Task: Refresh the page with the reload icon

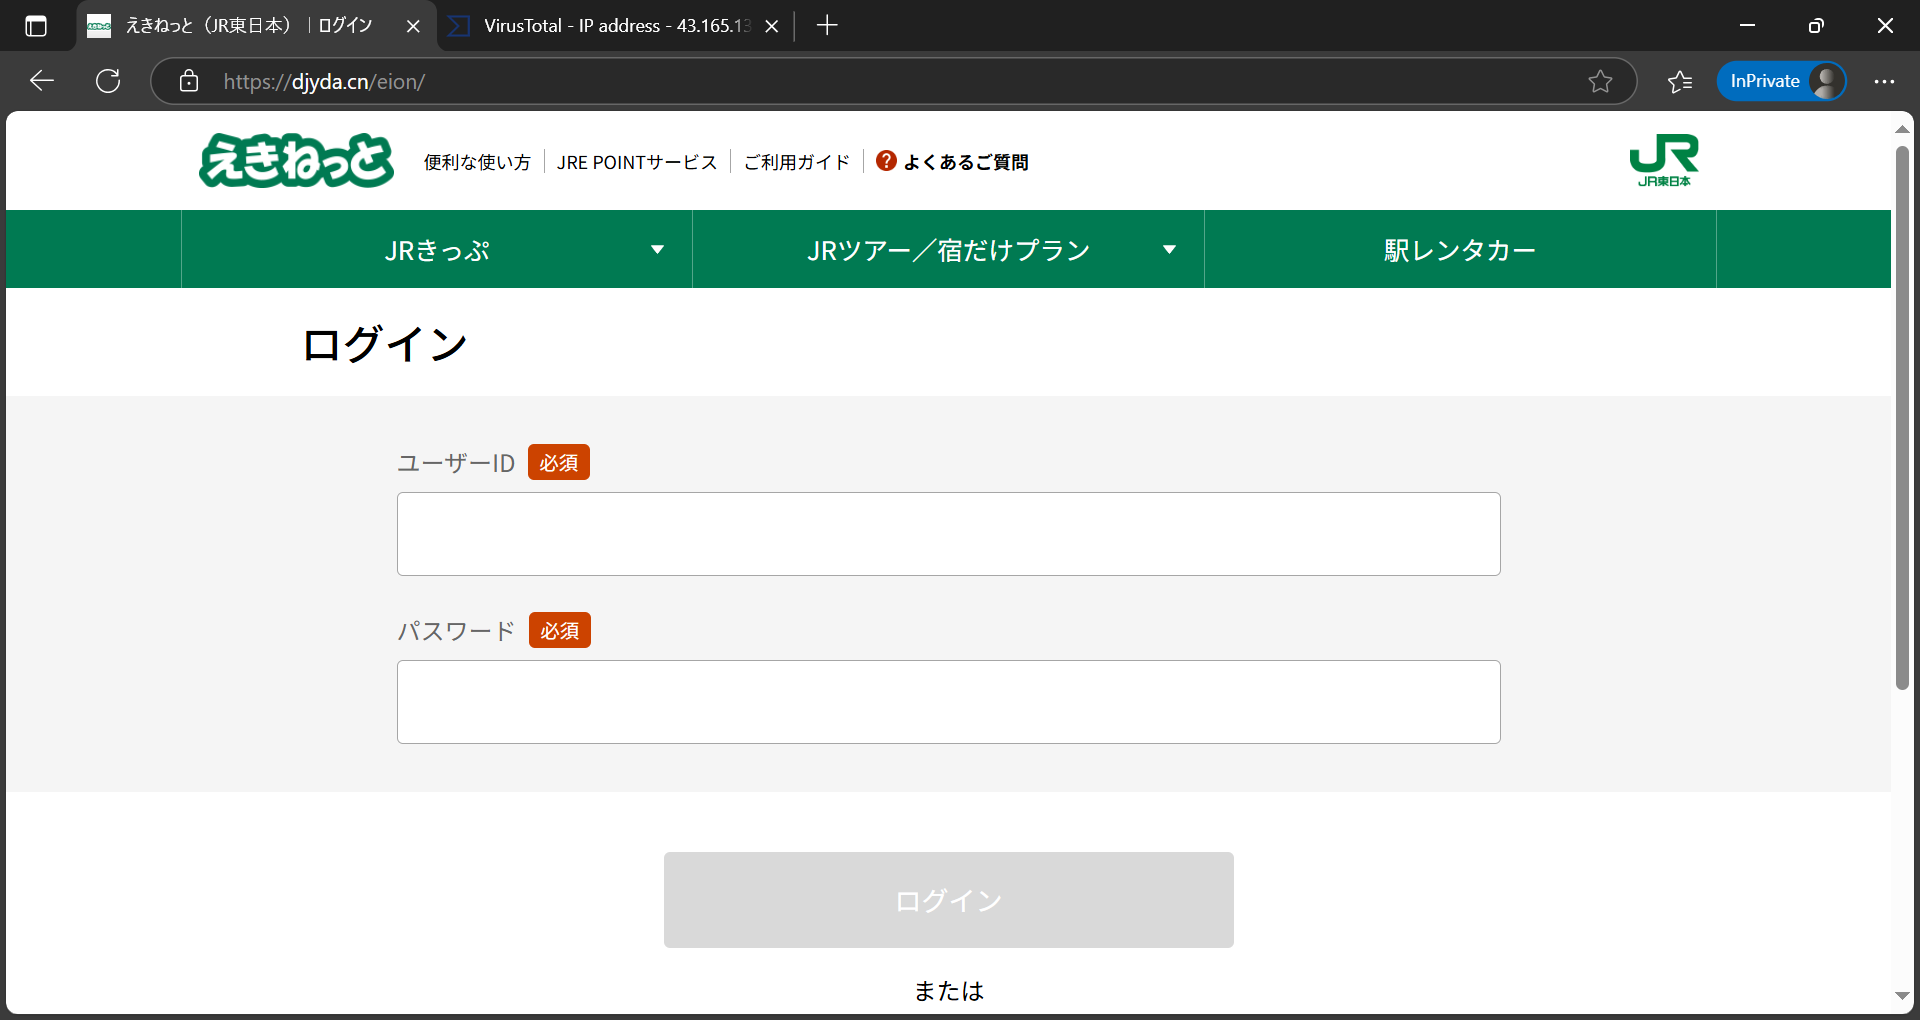Action: click(108, 81)
